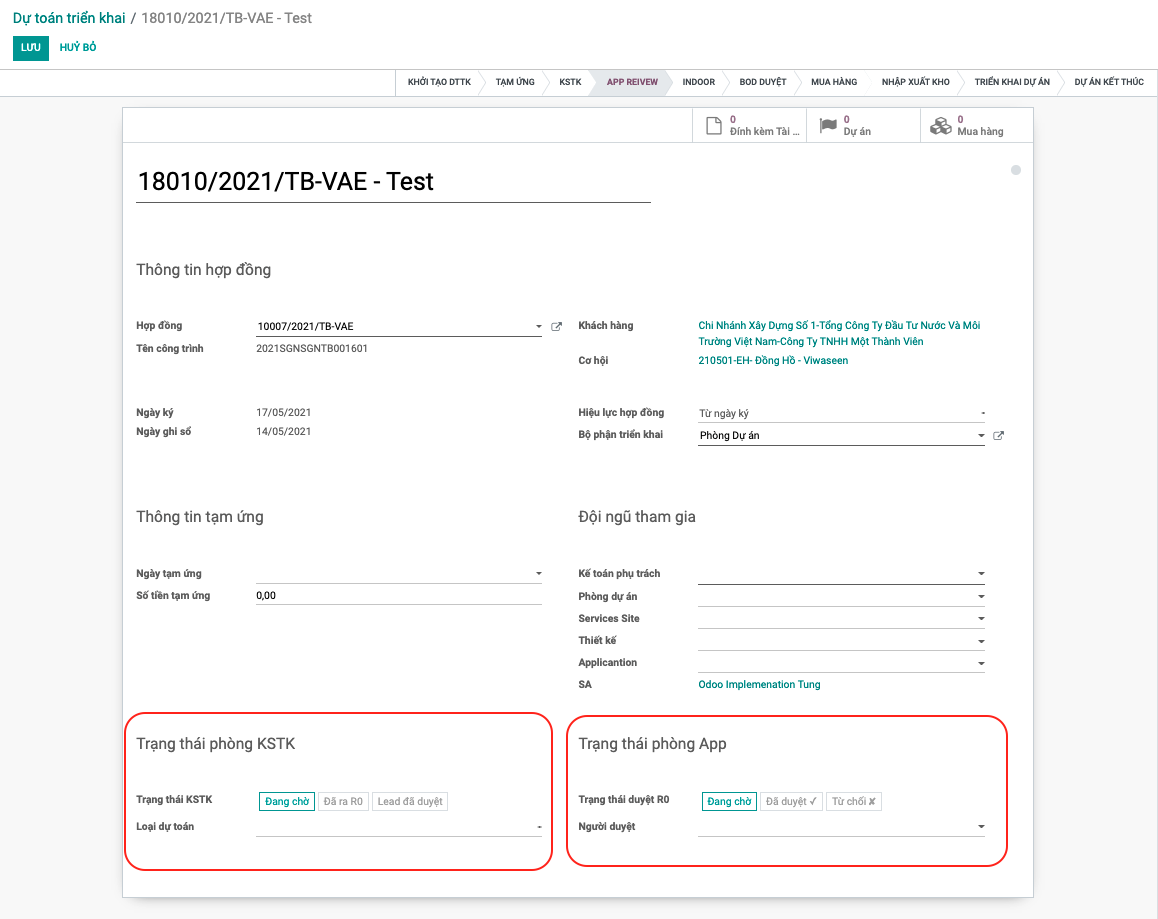Click the Dự án flag icon
This screenshot has height=919, width=1158.
click(x=827, y=126)
